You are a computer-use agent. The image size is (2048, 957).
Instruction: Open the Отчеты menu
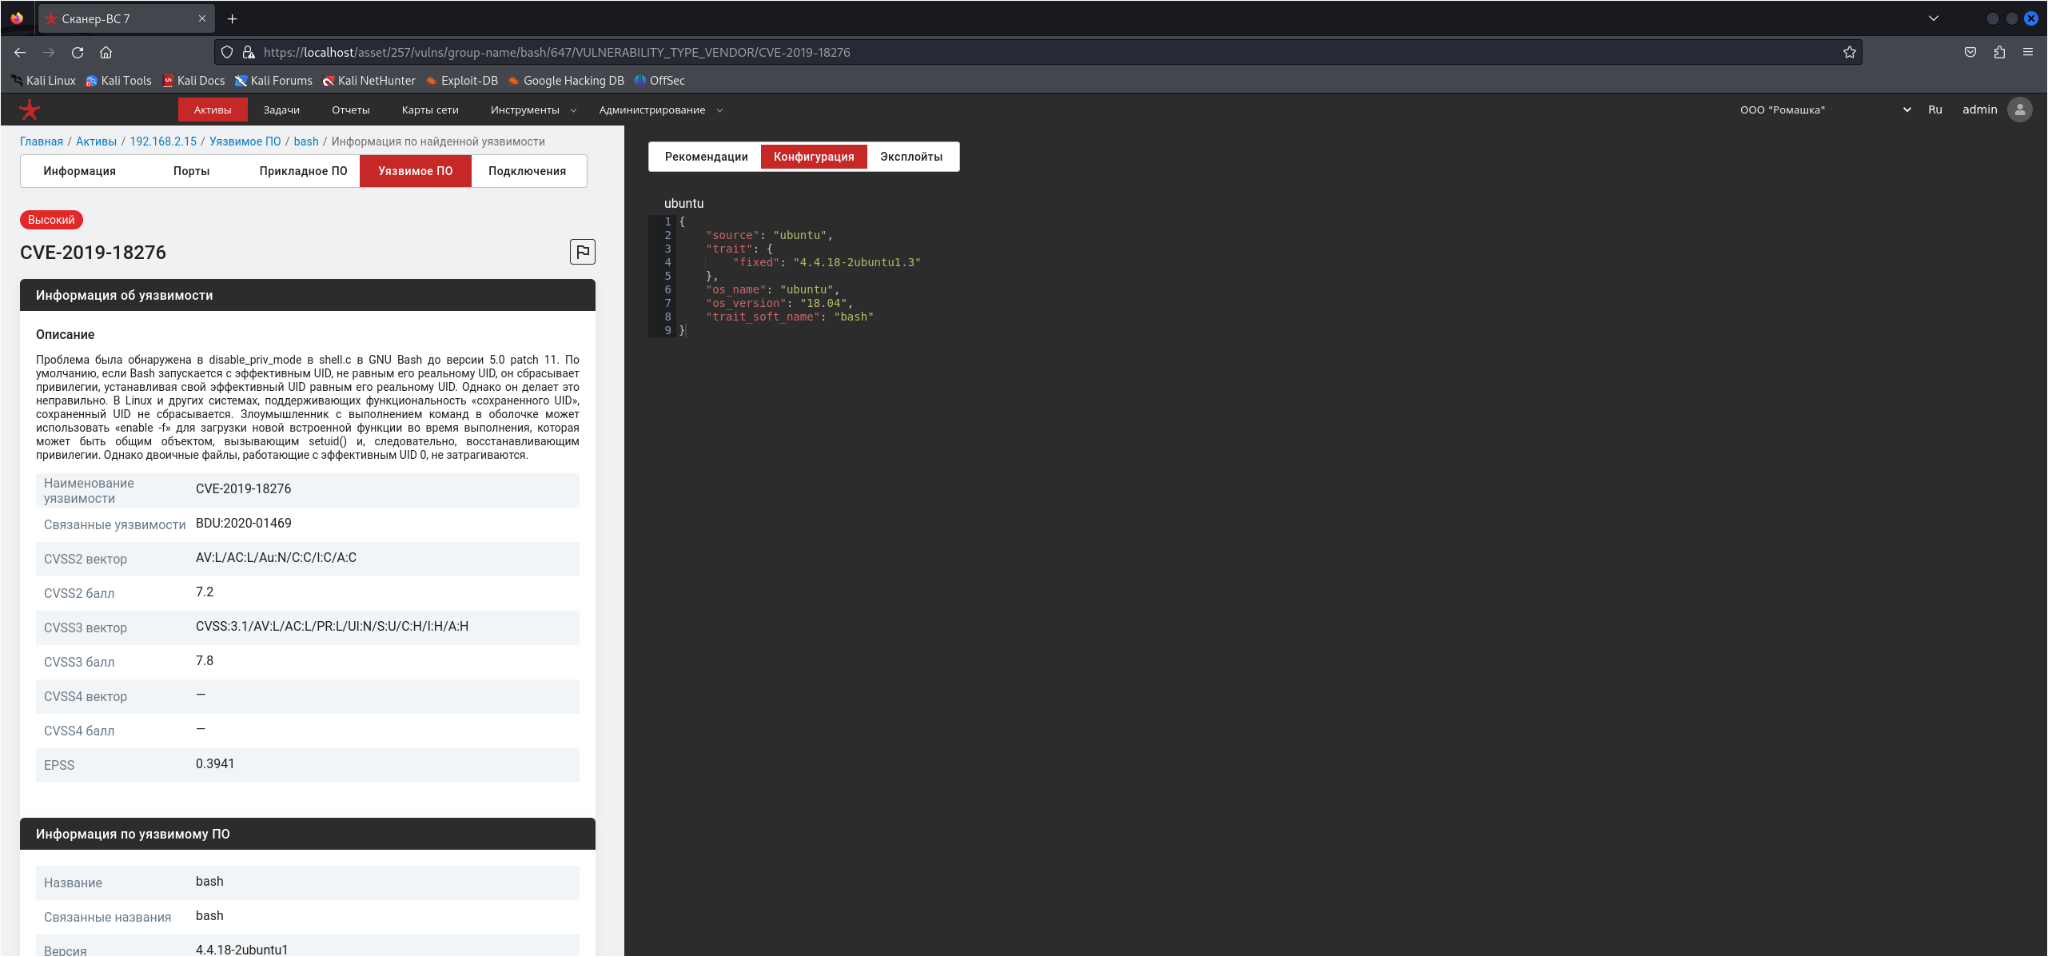coord(351,110)
